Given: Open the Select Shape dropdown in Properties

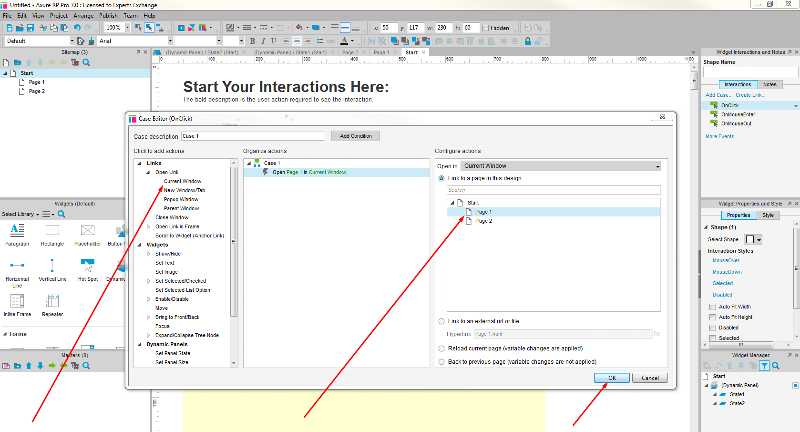Looking at the screenshot, I should [753, 239].
